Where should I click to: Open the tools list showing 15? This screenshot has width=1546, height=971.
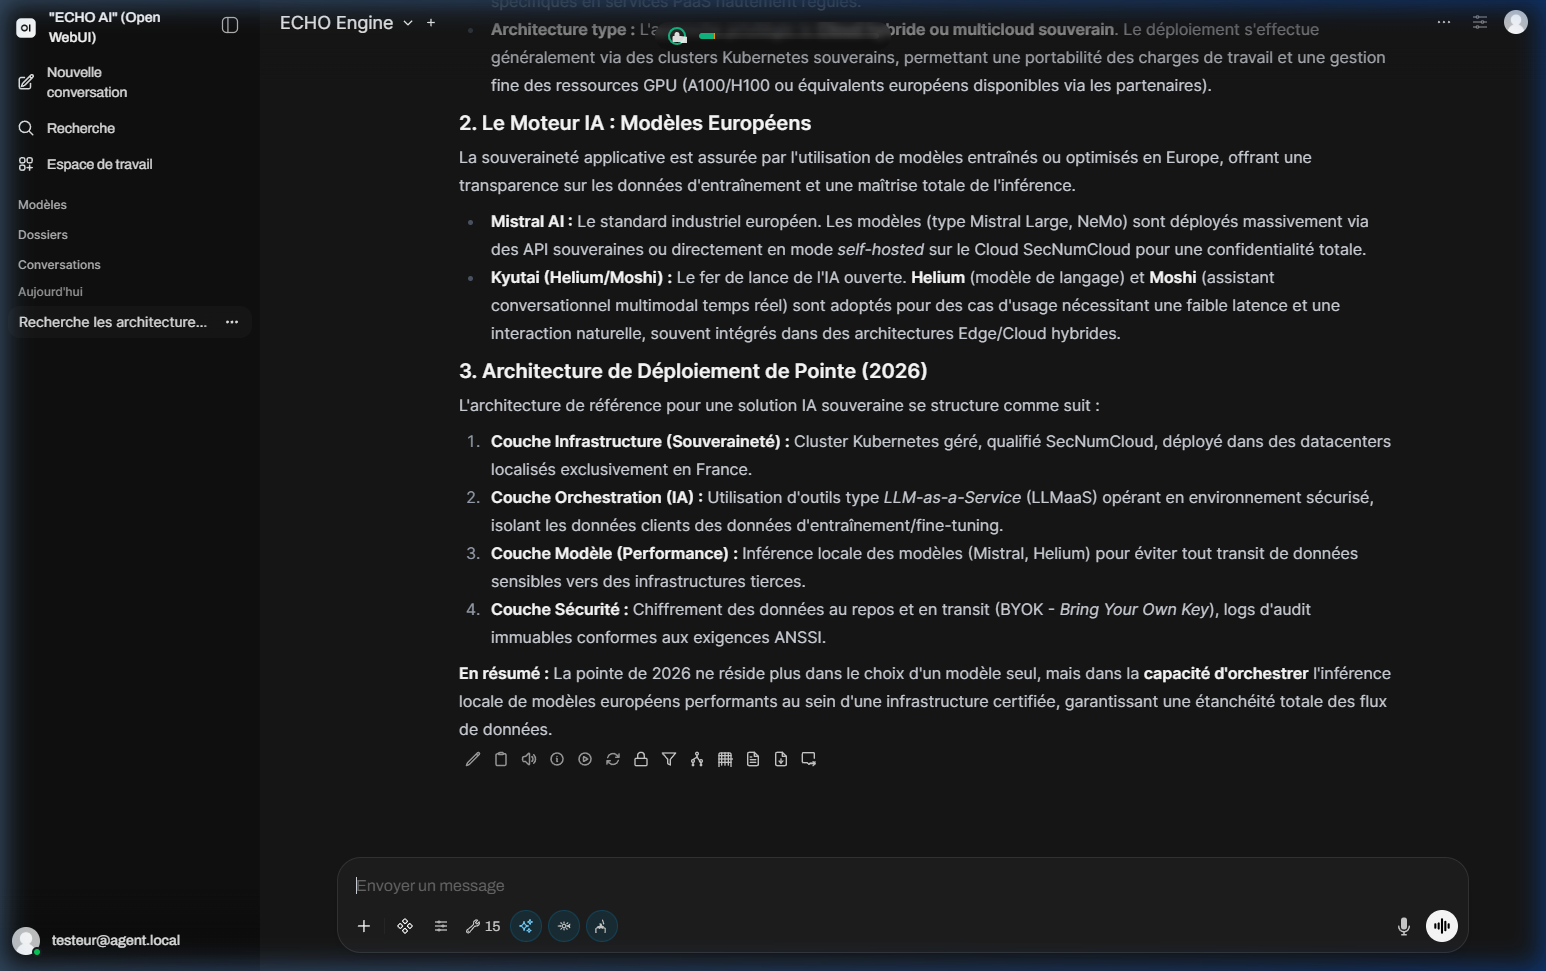tap(483, 926)
